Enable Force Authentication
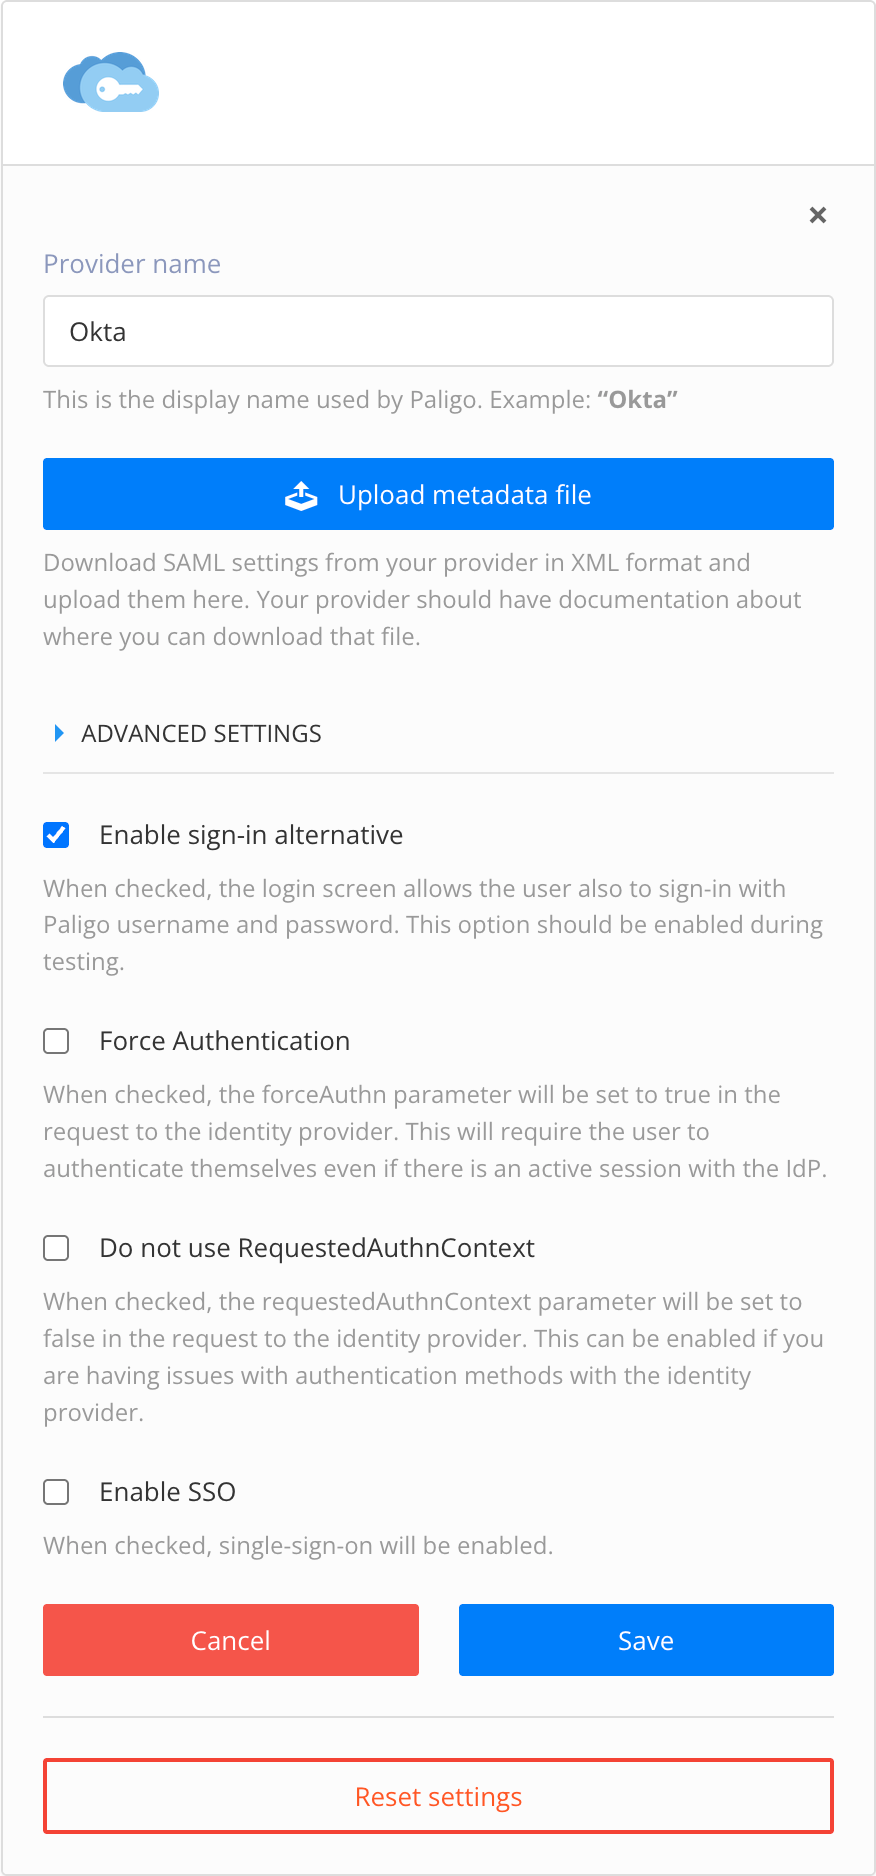Screen dimensions: 876x1876 pyautogui.click(x=56, y=1041)
